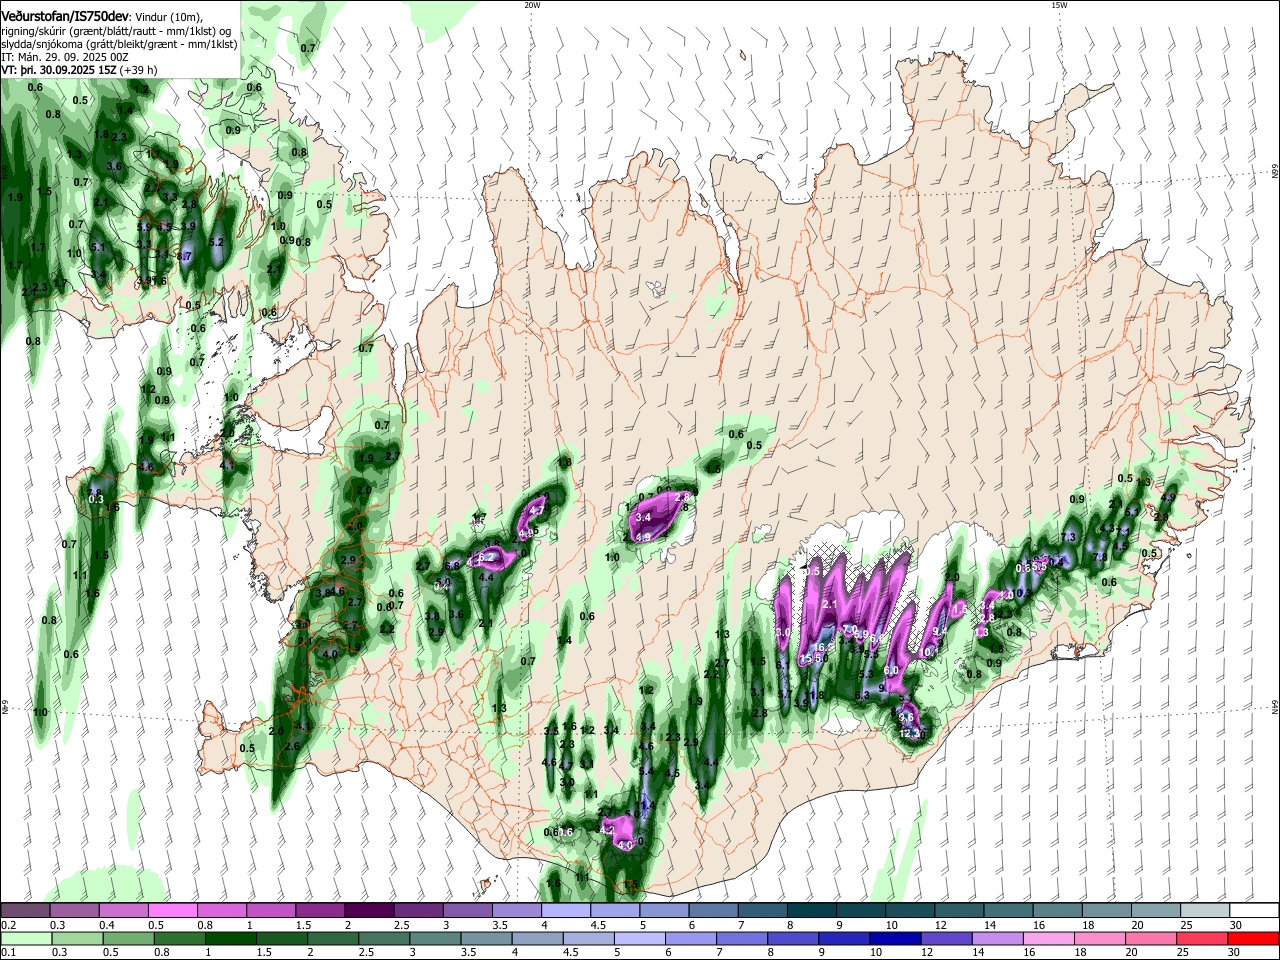Pick the pale green 0.1 swatch in lower legend

26,939
